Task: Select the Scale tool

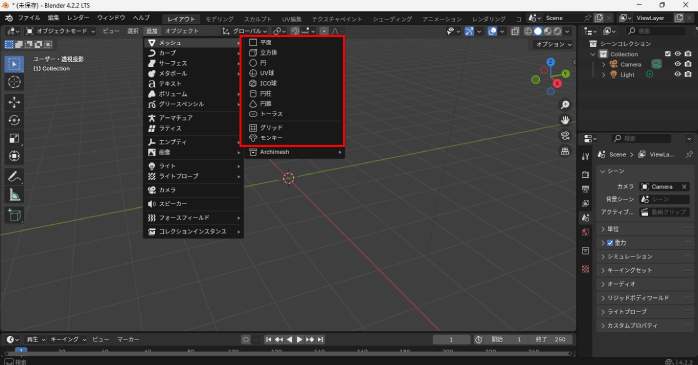Action: coord(14,138)
